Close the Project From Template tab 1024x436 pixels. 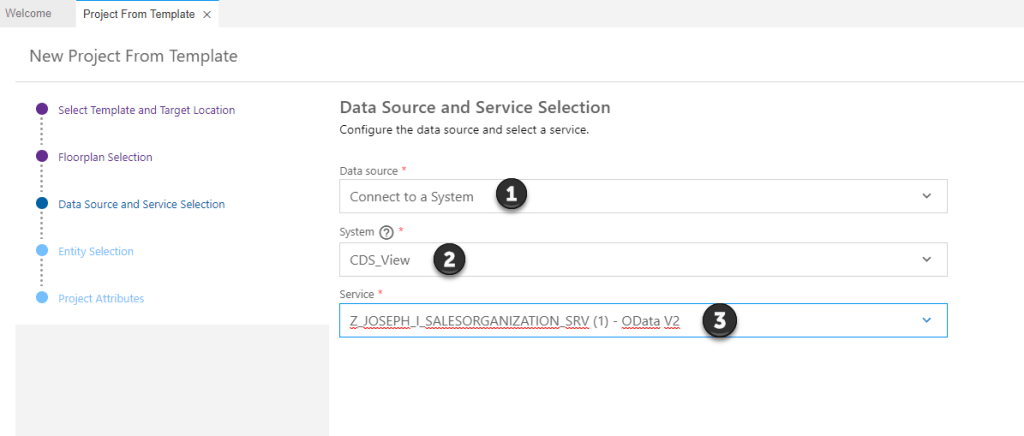point(206,15)
